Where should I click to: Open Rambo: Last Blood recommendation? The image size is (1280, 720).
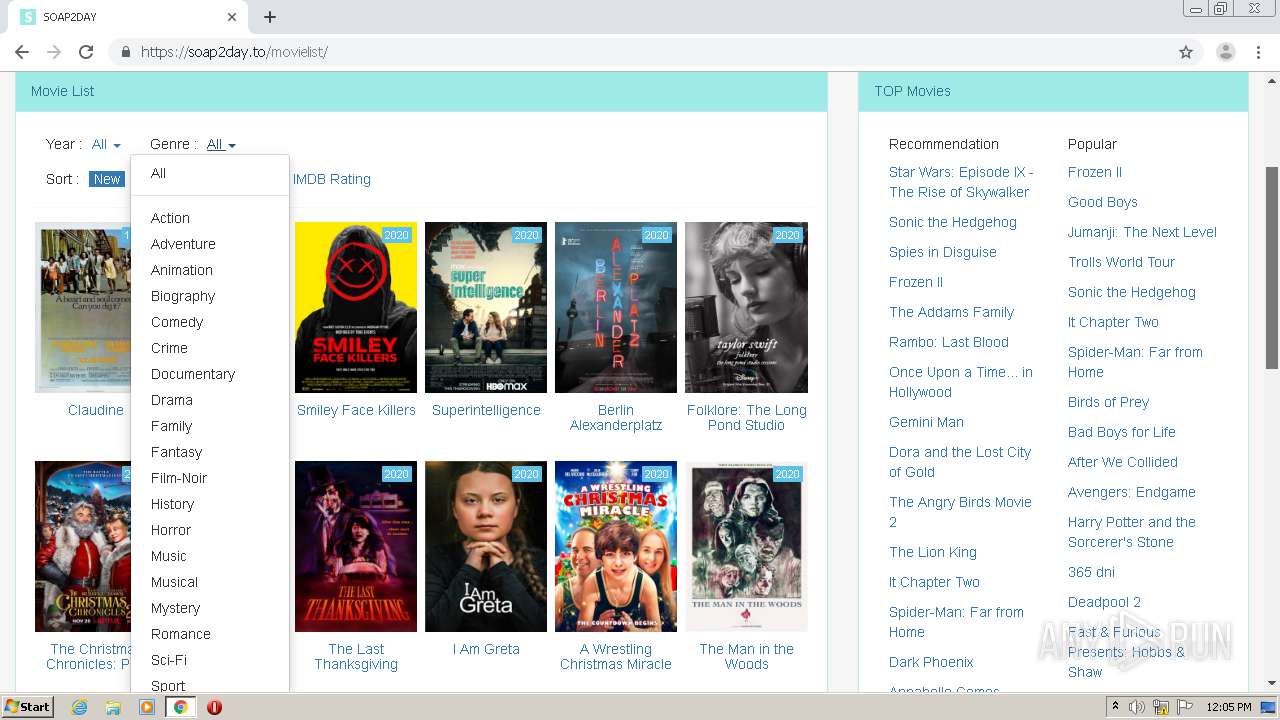(x=949, y=342)
